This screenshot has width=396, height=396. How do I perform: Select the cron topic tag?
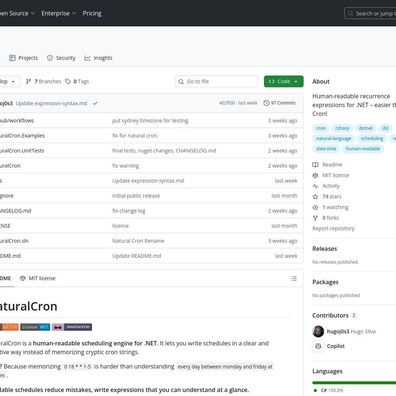pos(321,128)
